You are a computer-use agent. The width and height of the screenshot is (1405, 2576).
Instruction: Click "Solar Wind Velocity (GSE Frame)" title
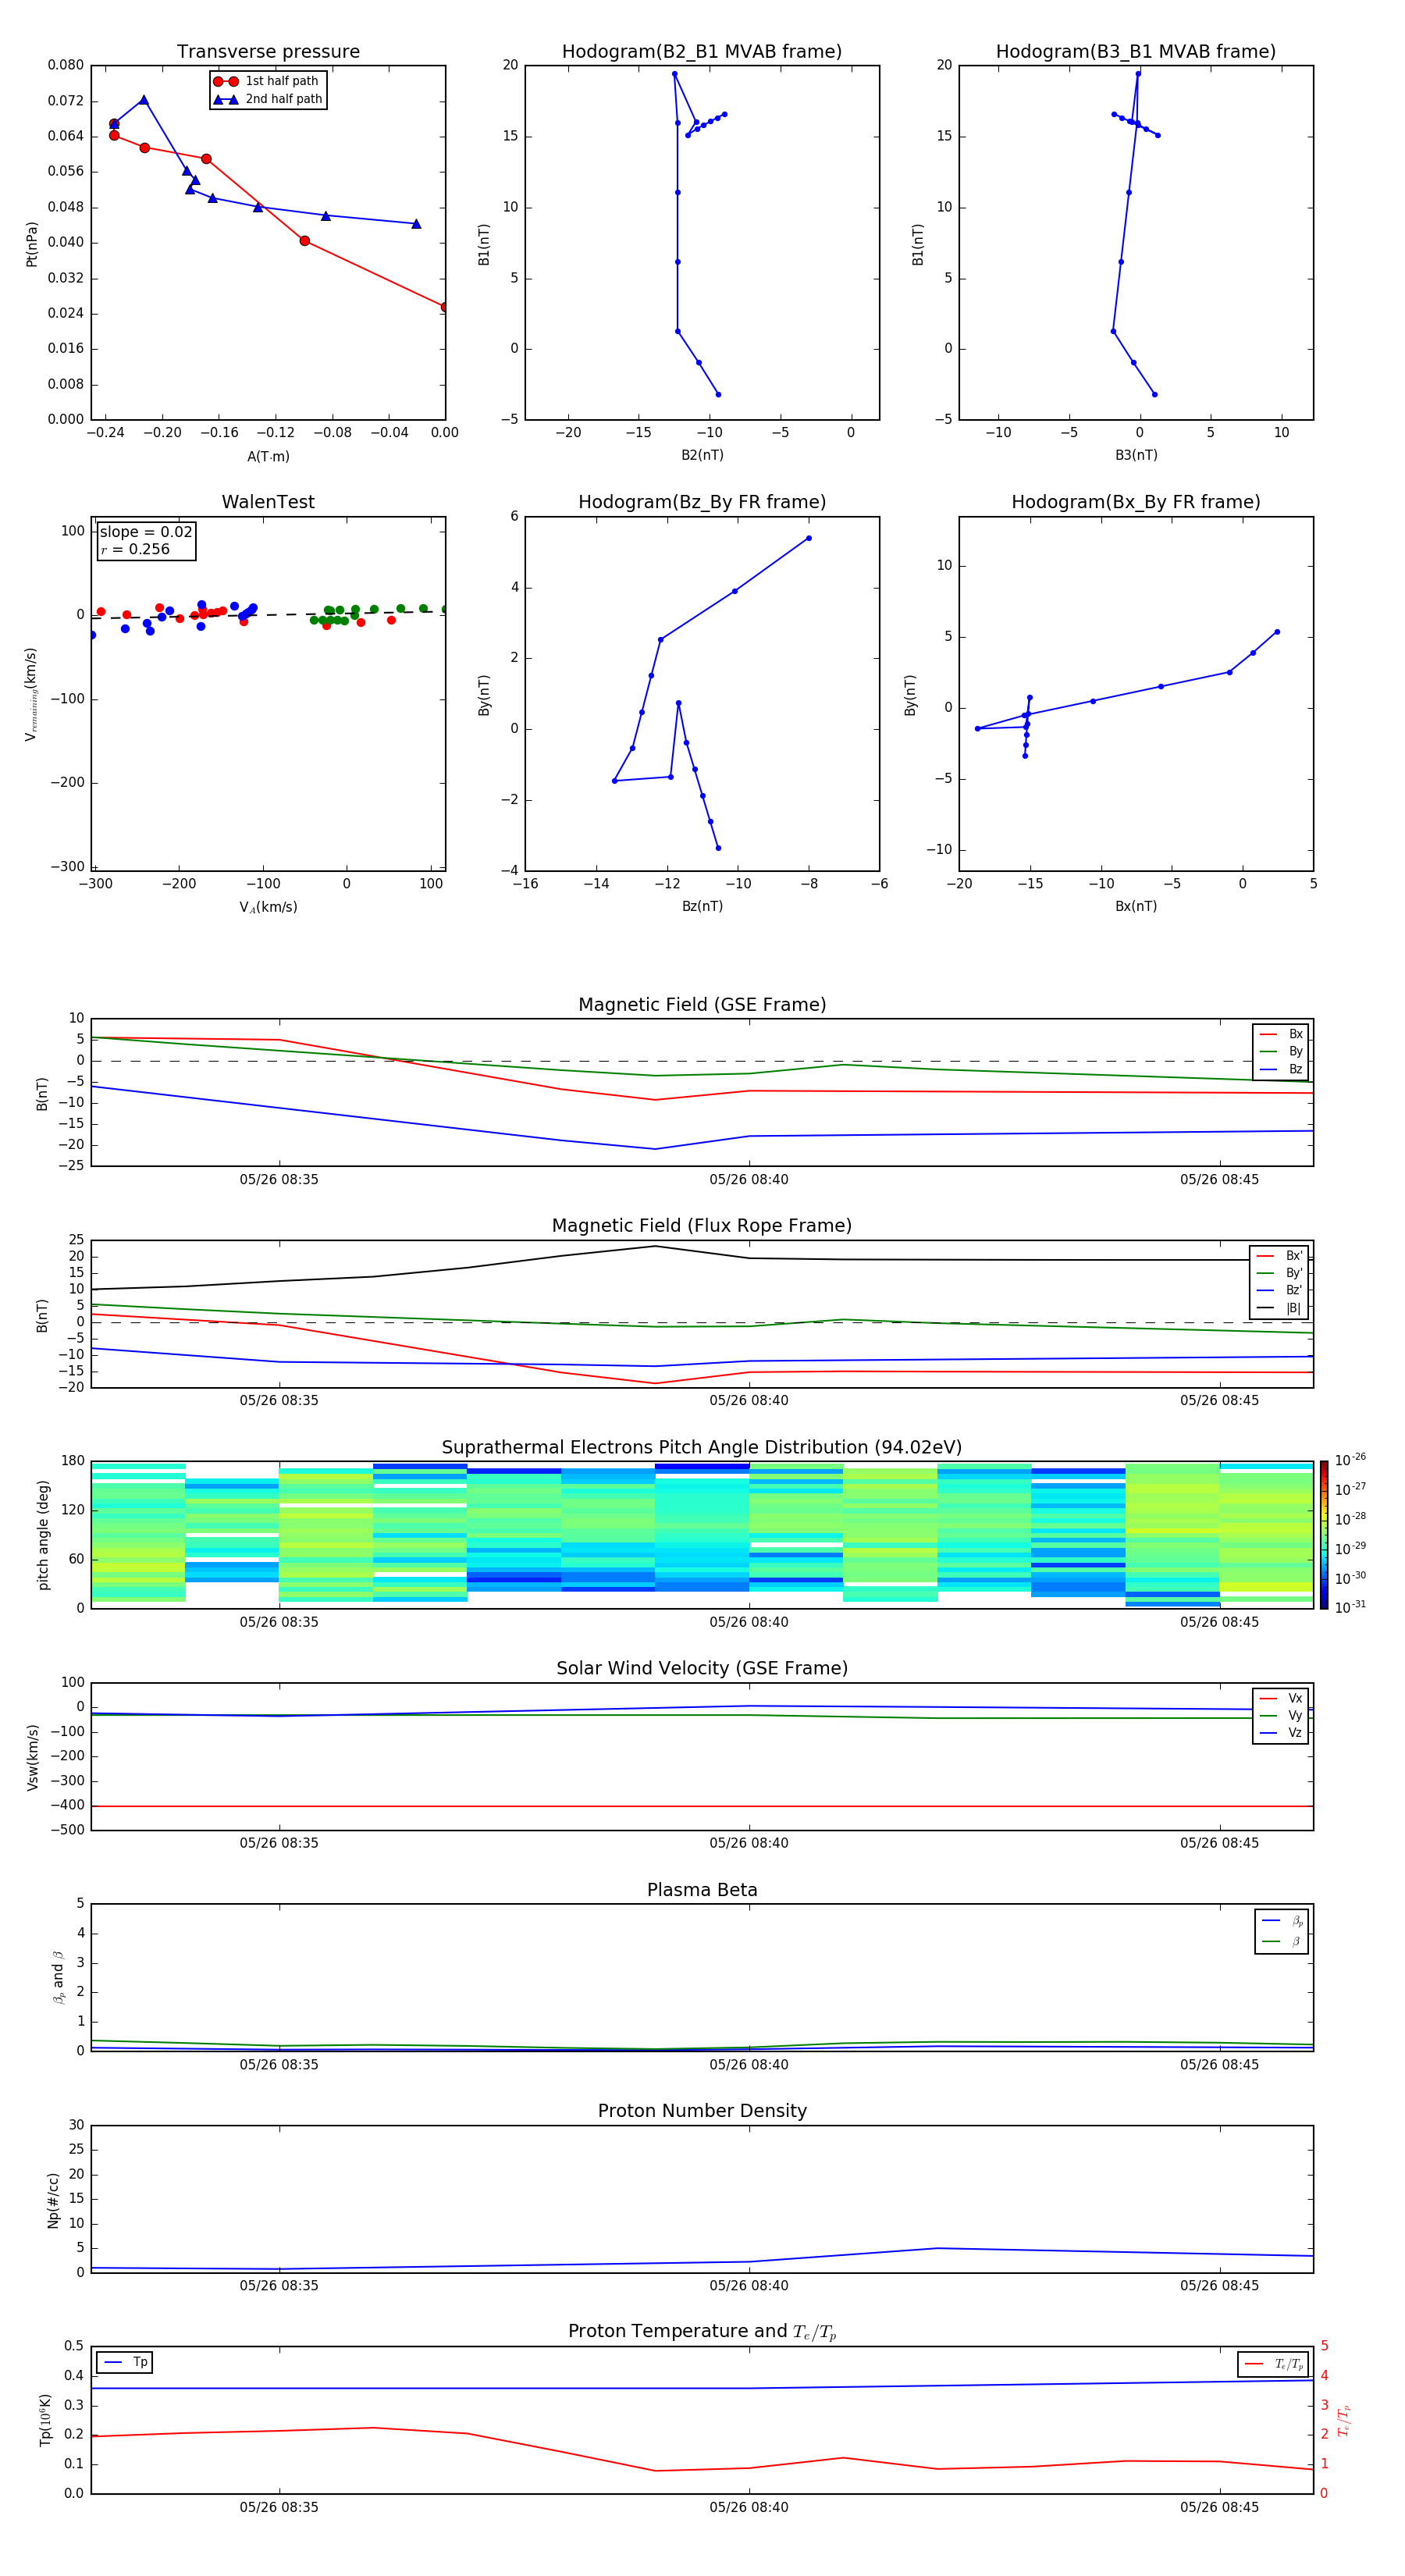[702, 1668]
